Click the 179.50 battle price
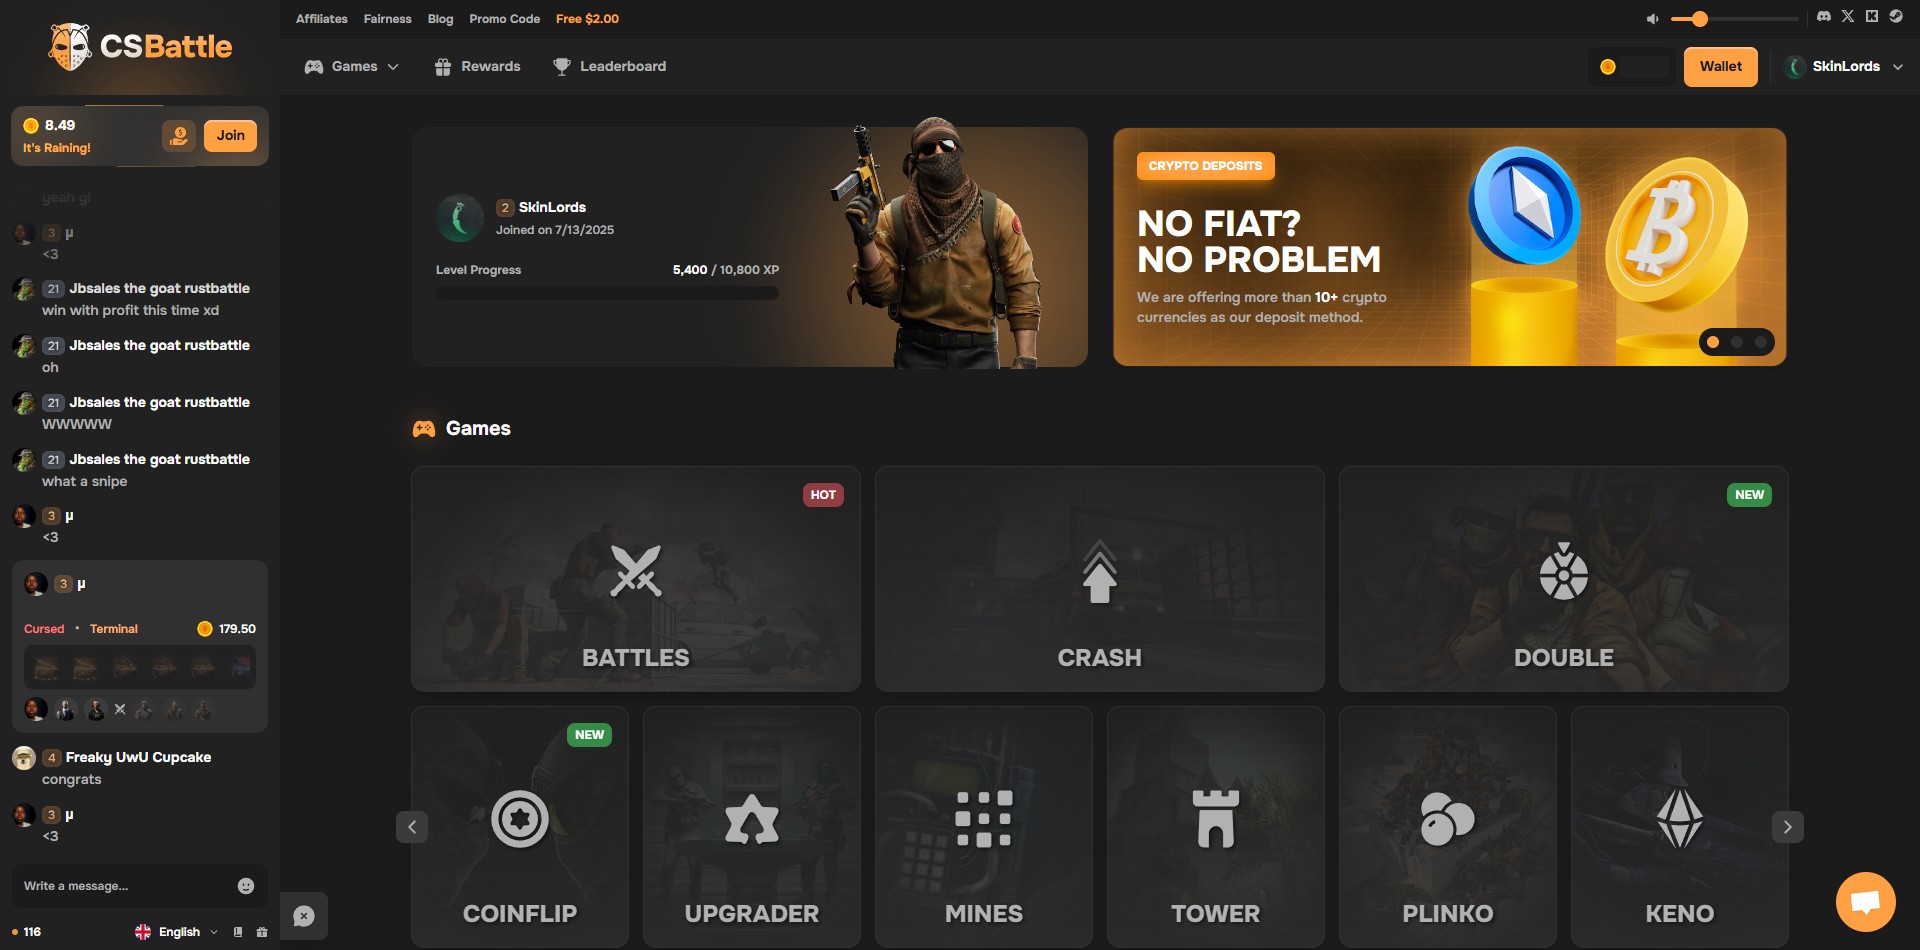This screenshot has height=950, width=1920. click(x=227, y=629)
